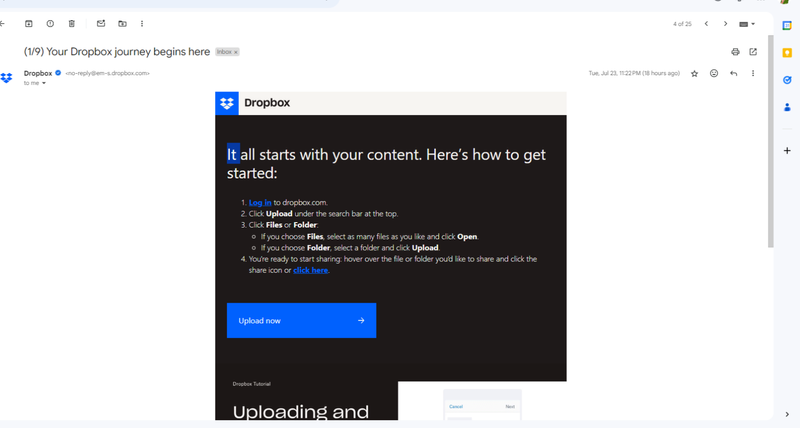Follow the 'click here' share link
The image size is (800, 428).
click(310, 270)
